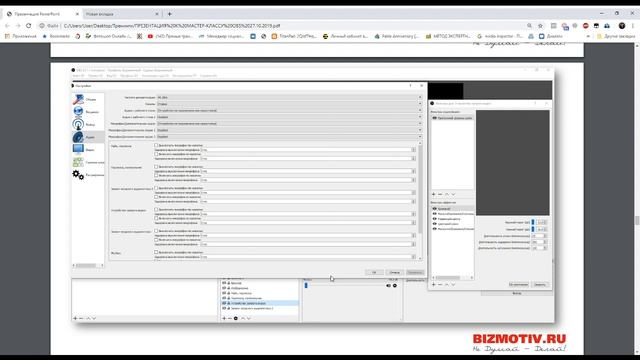This screenshot has width=640, height=360.
Task: Click mixer channel settings gear icon
Action: coord(395,286)
